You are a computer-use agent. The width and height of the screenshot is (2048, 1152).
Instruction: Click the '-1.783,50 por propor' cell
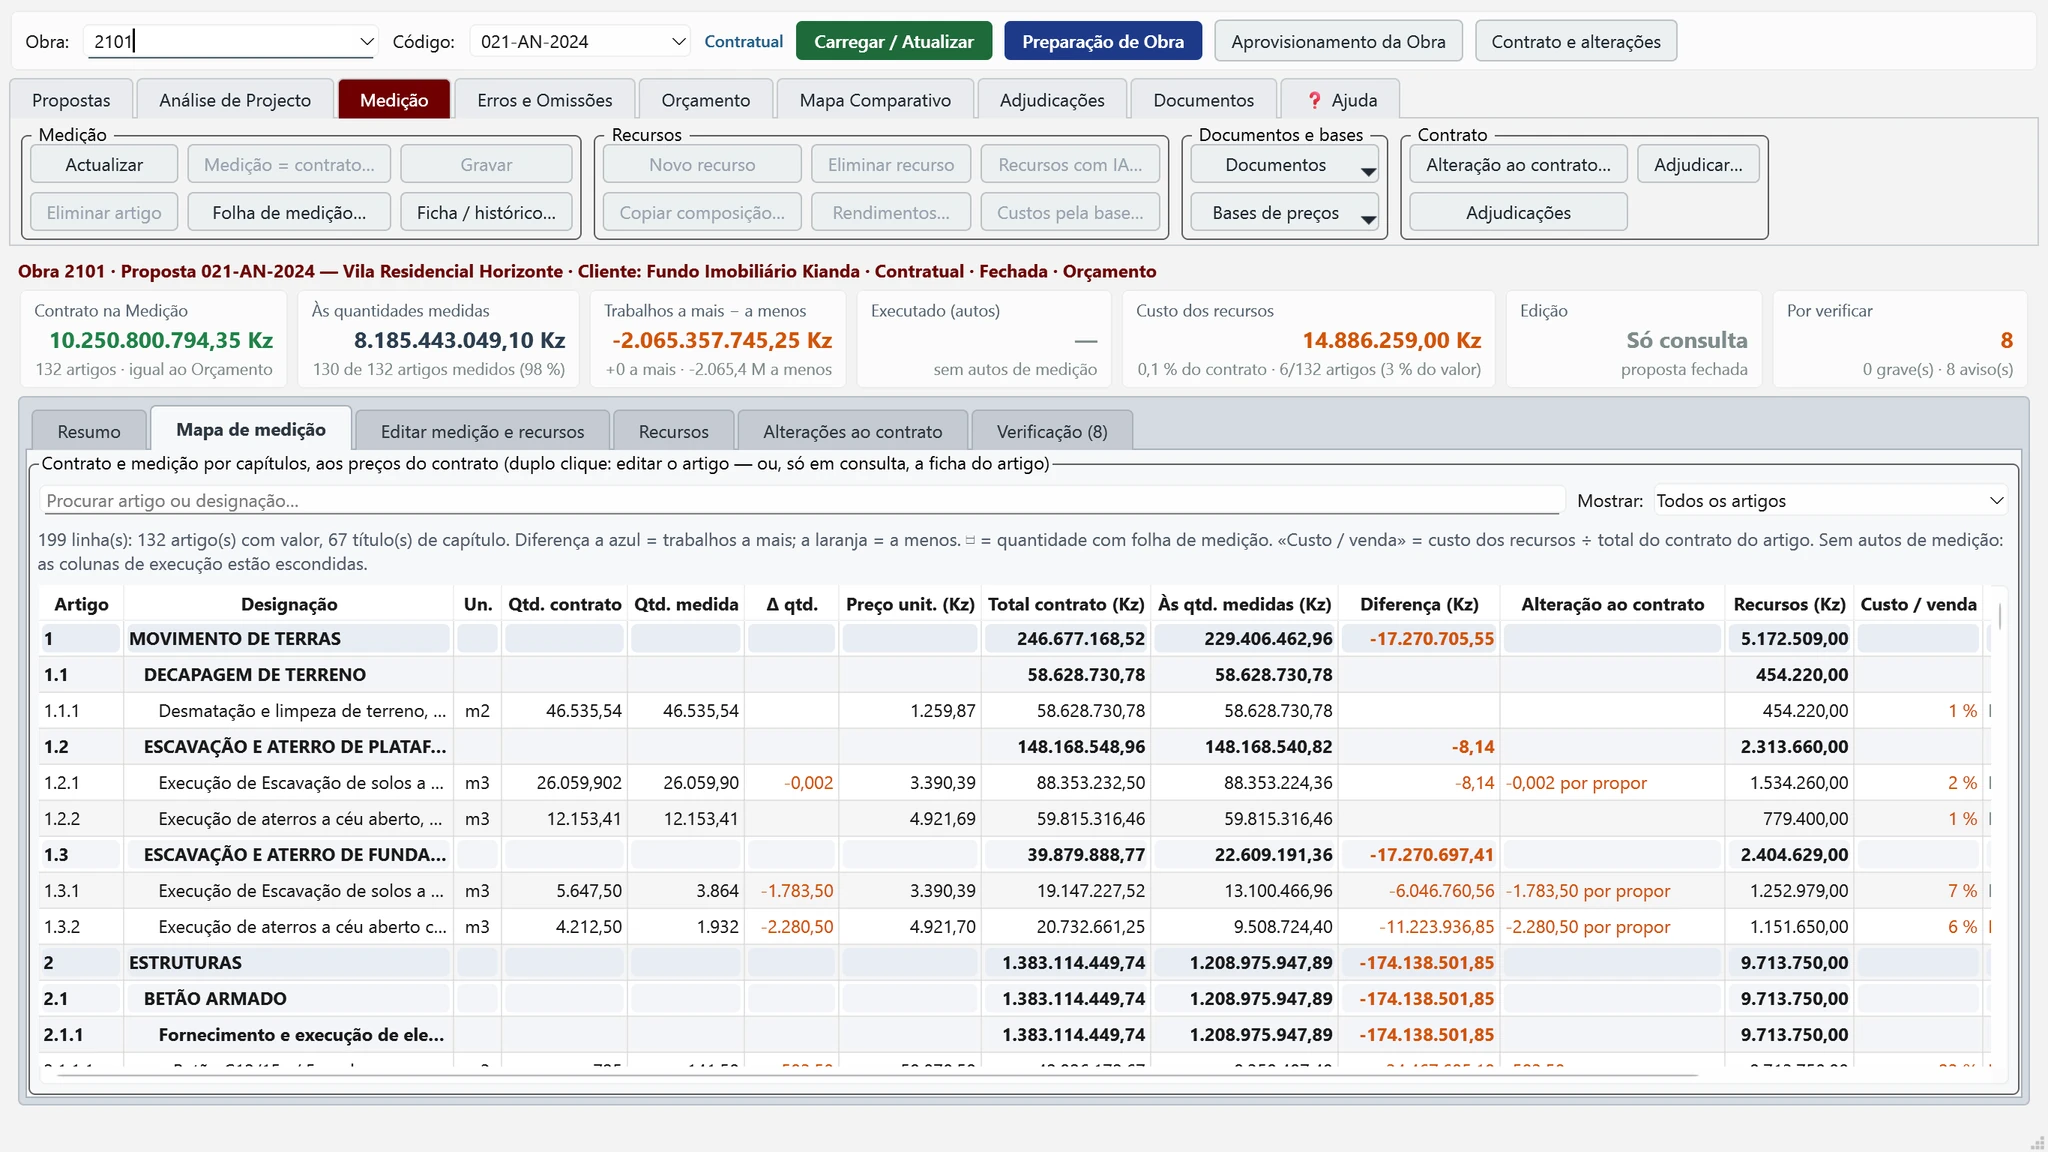(1612, 891)
